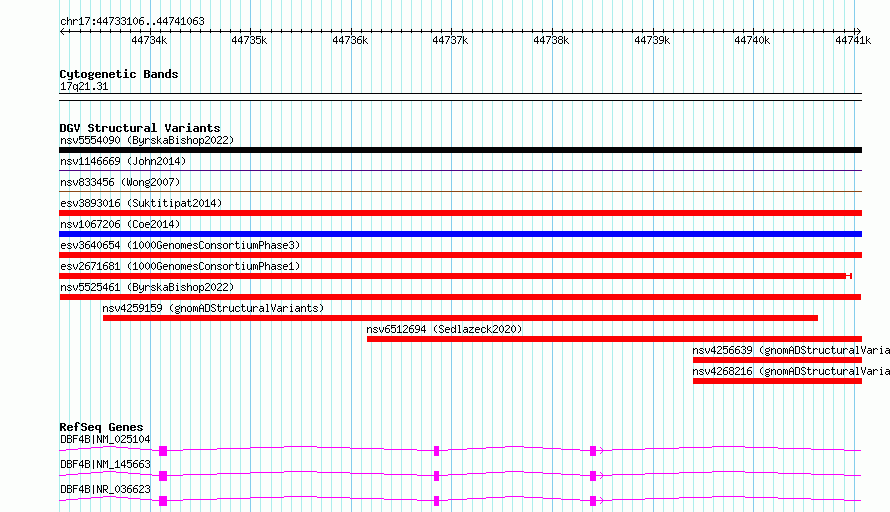Image resolution: width=890 pixels, height=512 pixels.
Task: Select the DGV Structural Variants track title
Action: pyautogui.click(x=140, y=128)
